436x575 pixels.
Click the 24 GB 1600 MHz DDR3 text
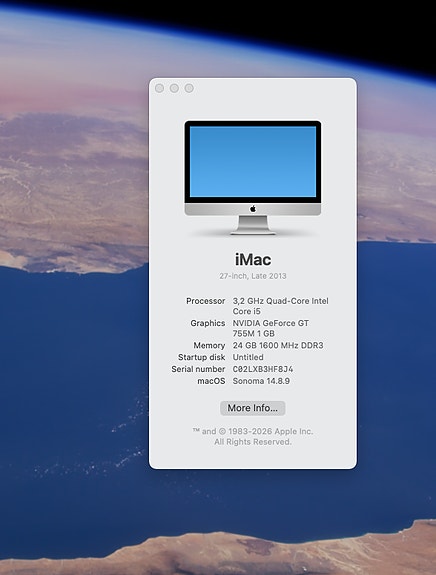(278, 345)
